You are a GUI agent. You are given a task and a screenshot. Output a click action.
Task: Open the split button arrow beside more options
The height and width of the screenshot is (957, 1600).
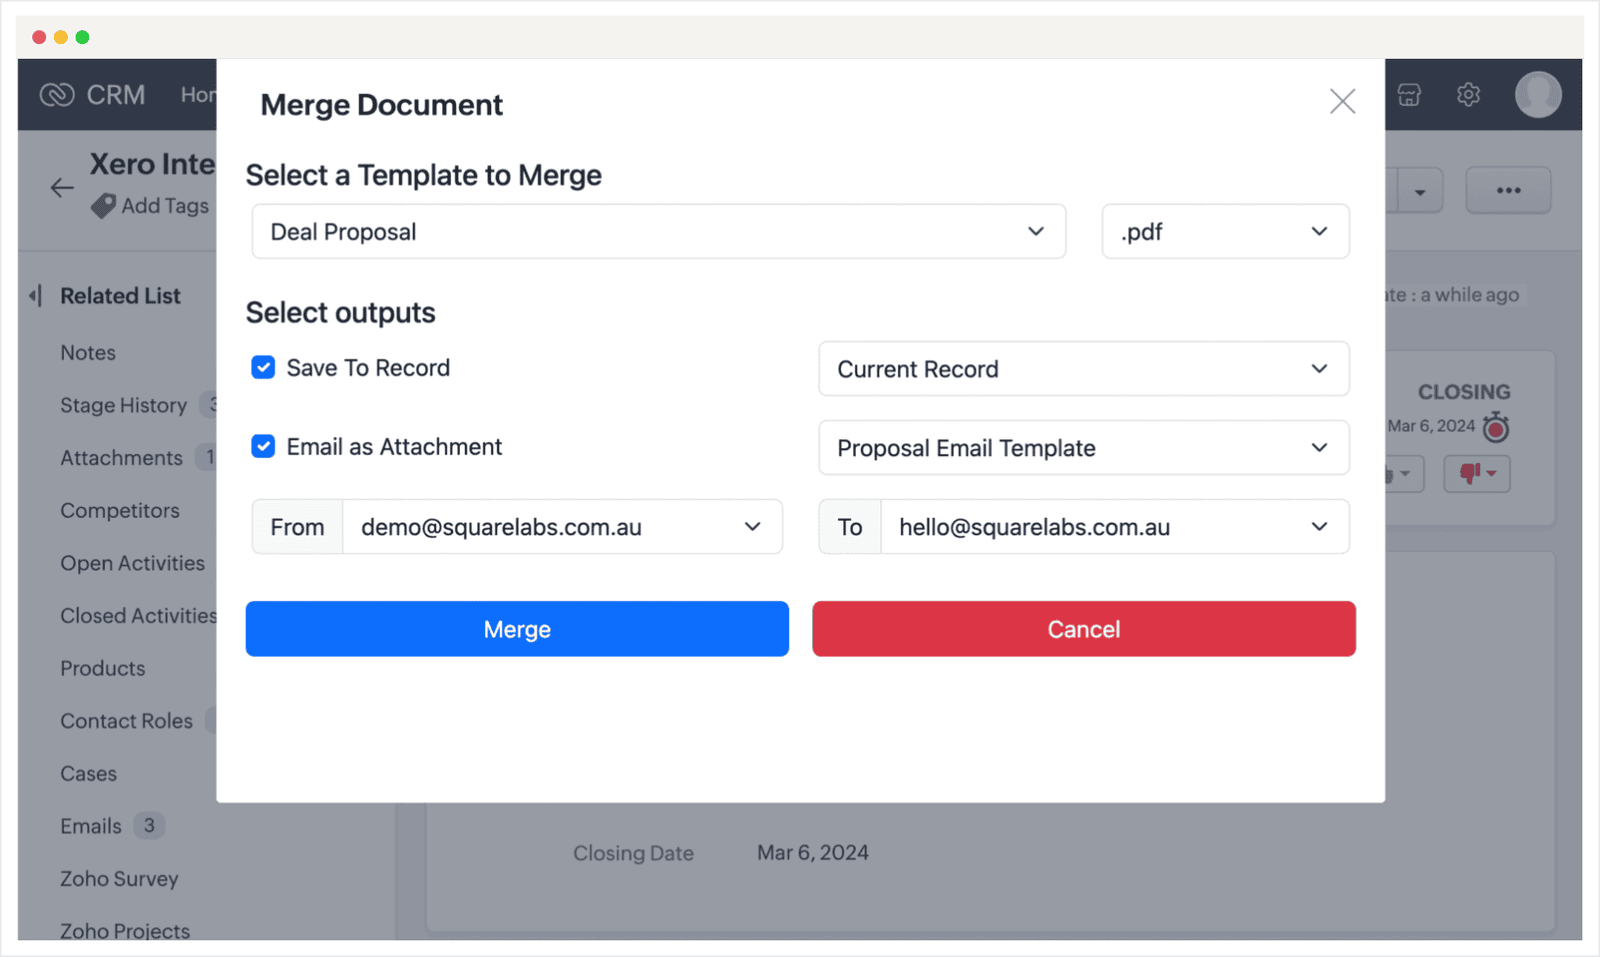[1419, 190]
